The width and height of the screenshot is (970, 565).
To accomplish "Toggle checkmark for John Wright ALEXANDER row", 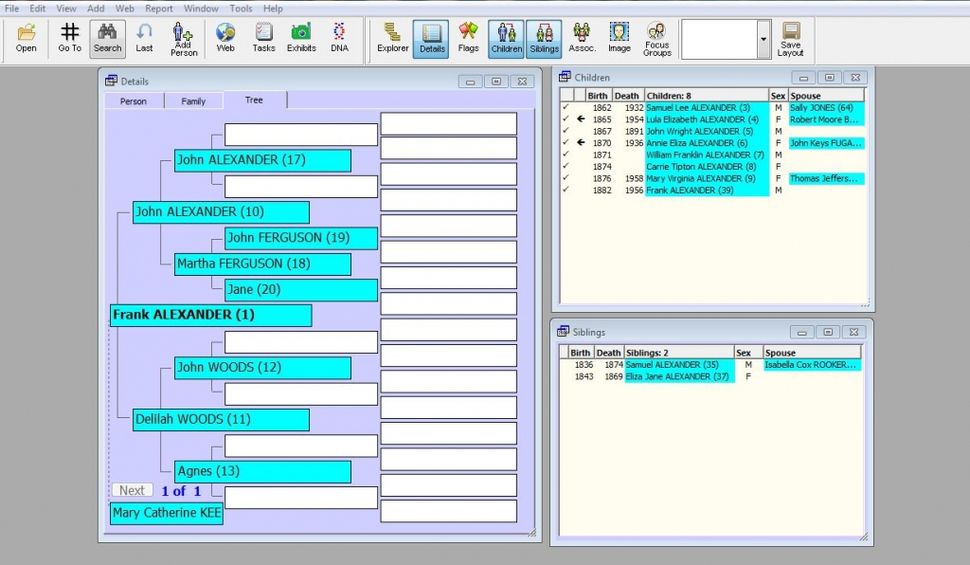I will 566,131.
